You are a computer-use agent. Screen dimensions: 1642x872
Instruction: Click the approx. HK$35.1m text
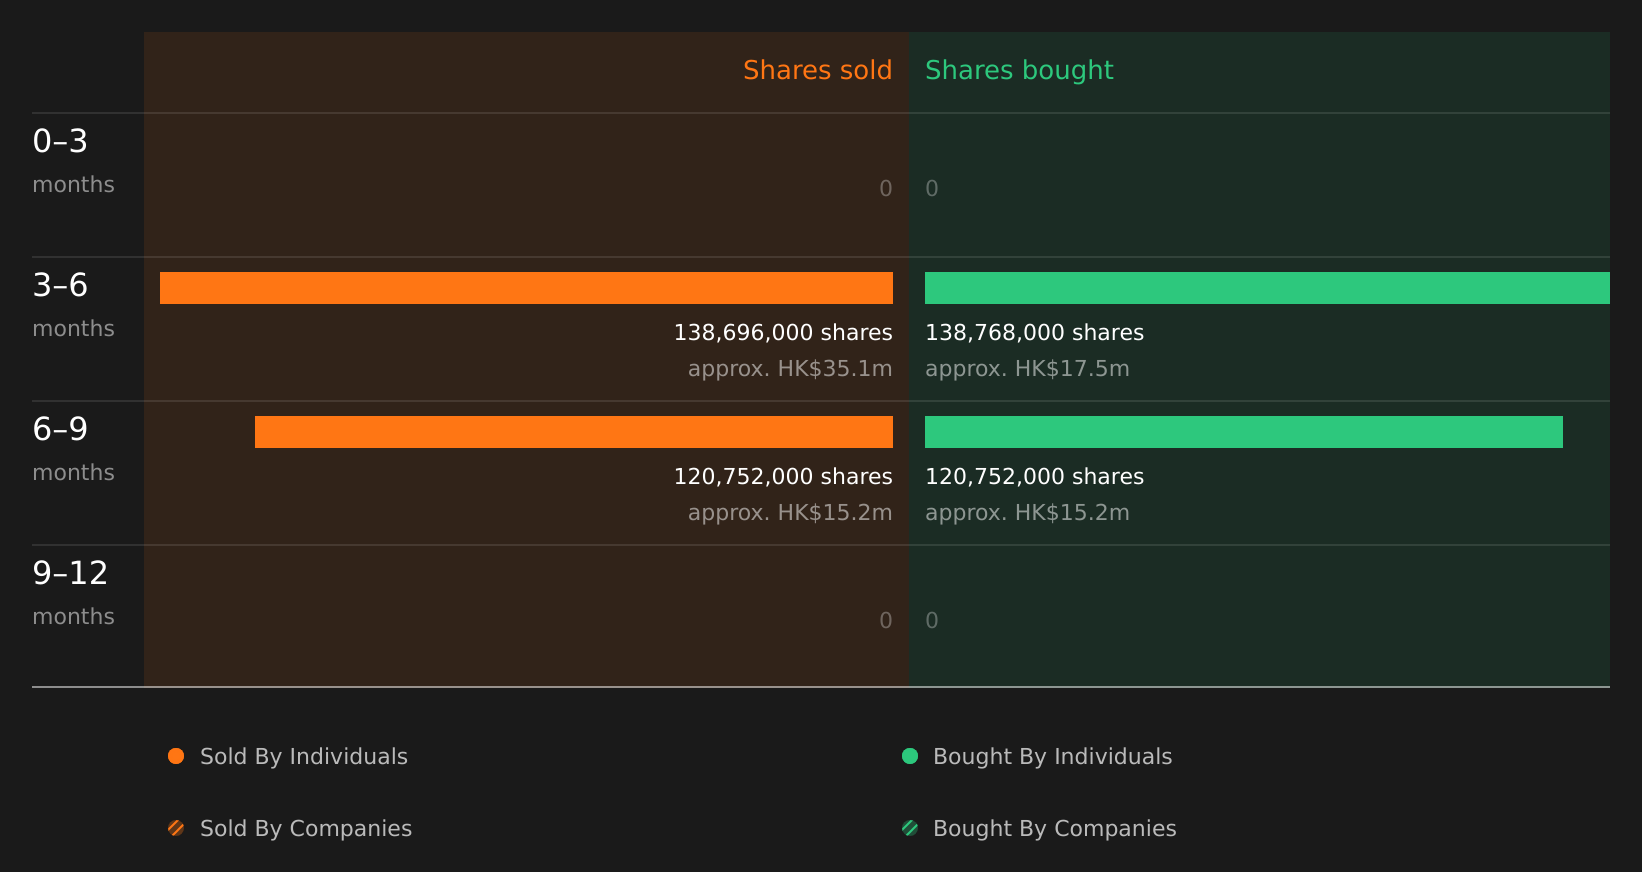(790, 369)
